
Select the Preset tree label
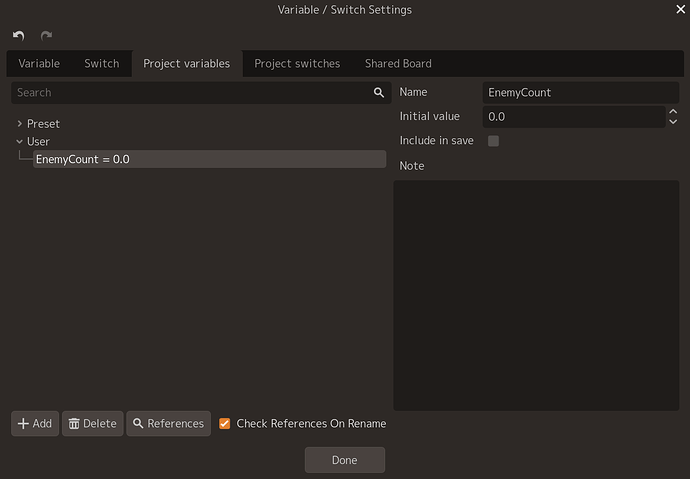pos(43,124)
